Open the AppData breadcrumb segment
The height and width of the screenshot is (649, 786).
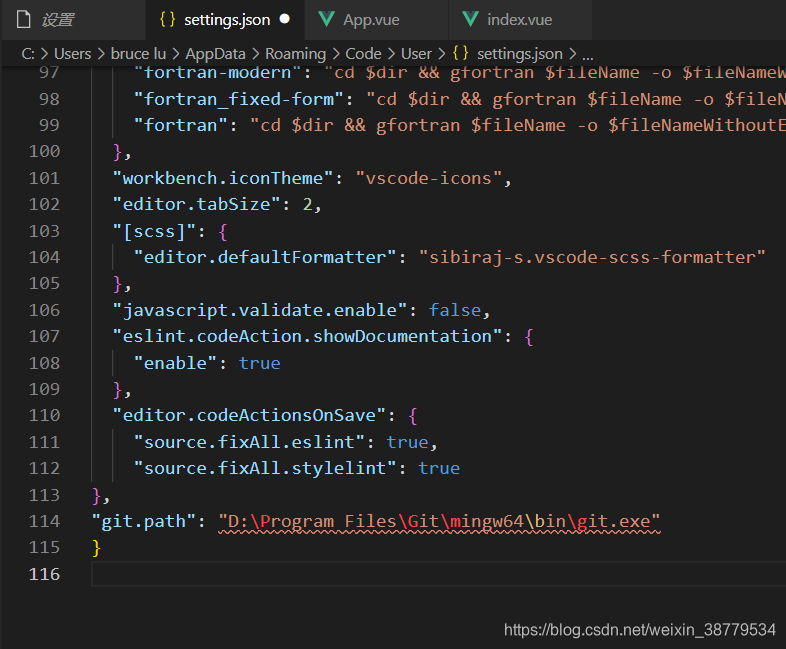[216, 54]
